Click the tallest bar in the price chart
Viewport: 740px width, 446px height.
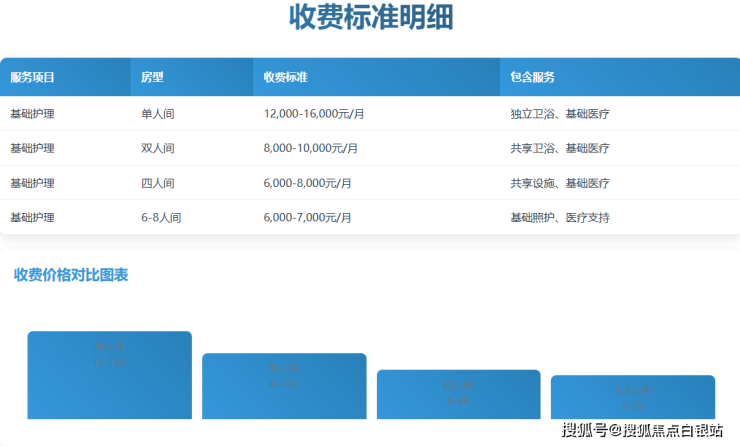pyautogui.click(x=109, y=375)
